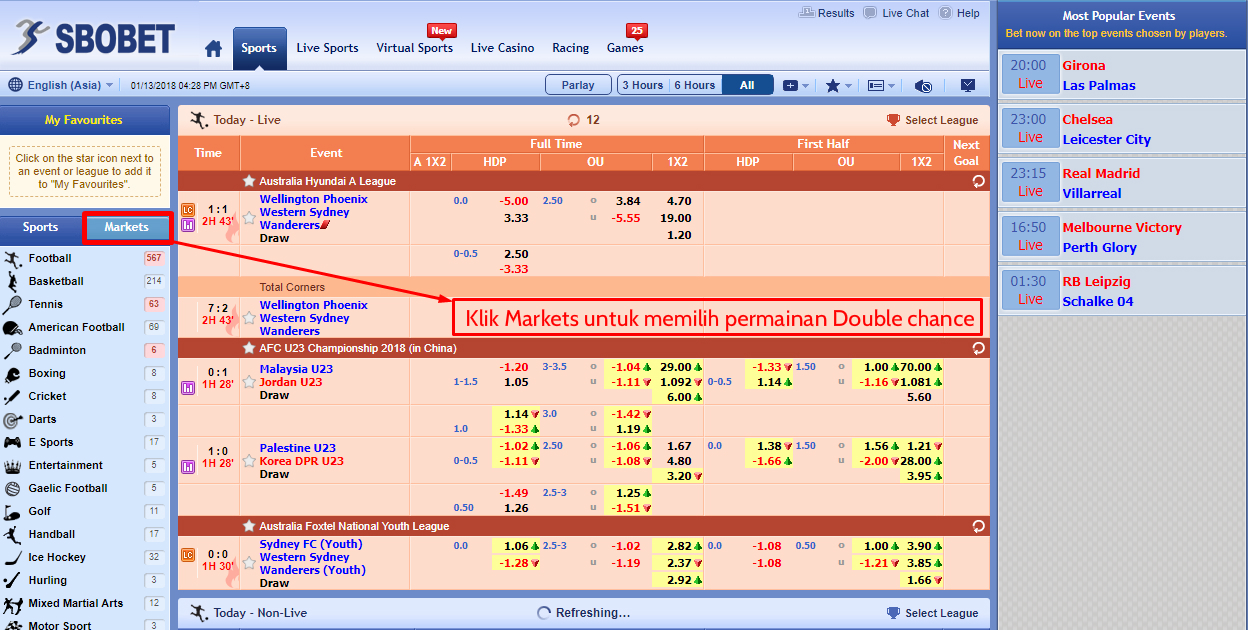1248x630 pixels.
Task: Favourite the Australia Hyundai A League star
Action: pyautogui.click(x=249, y=182)
